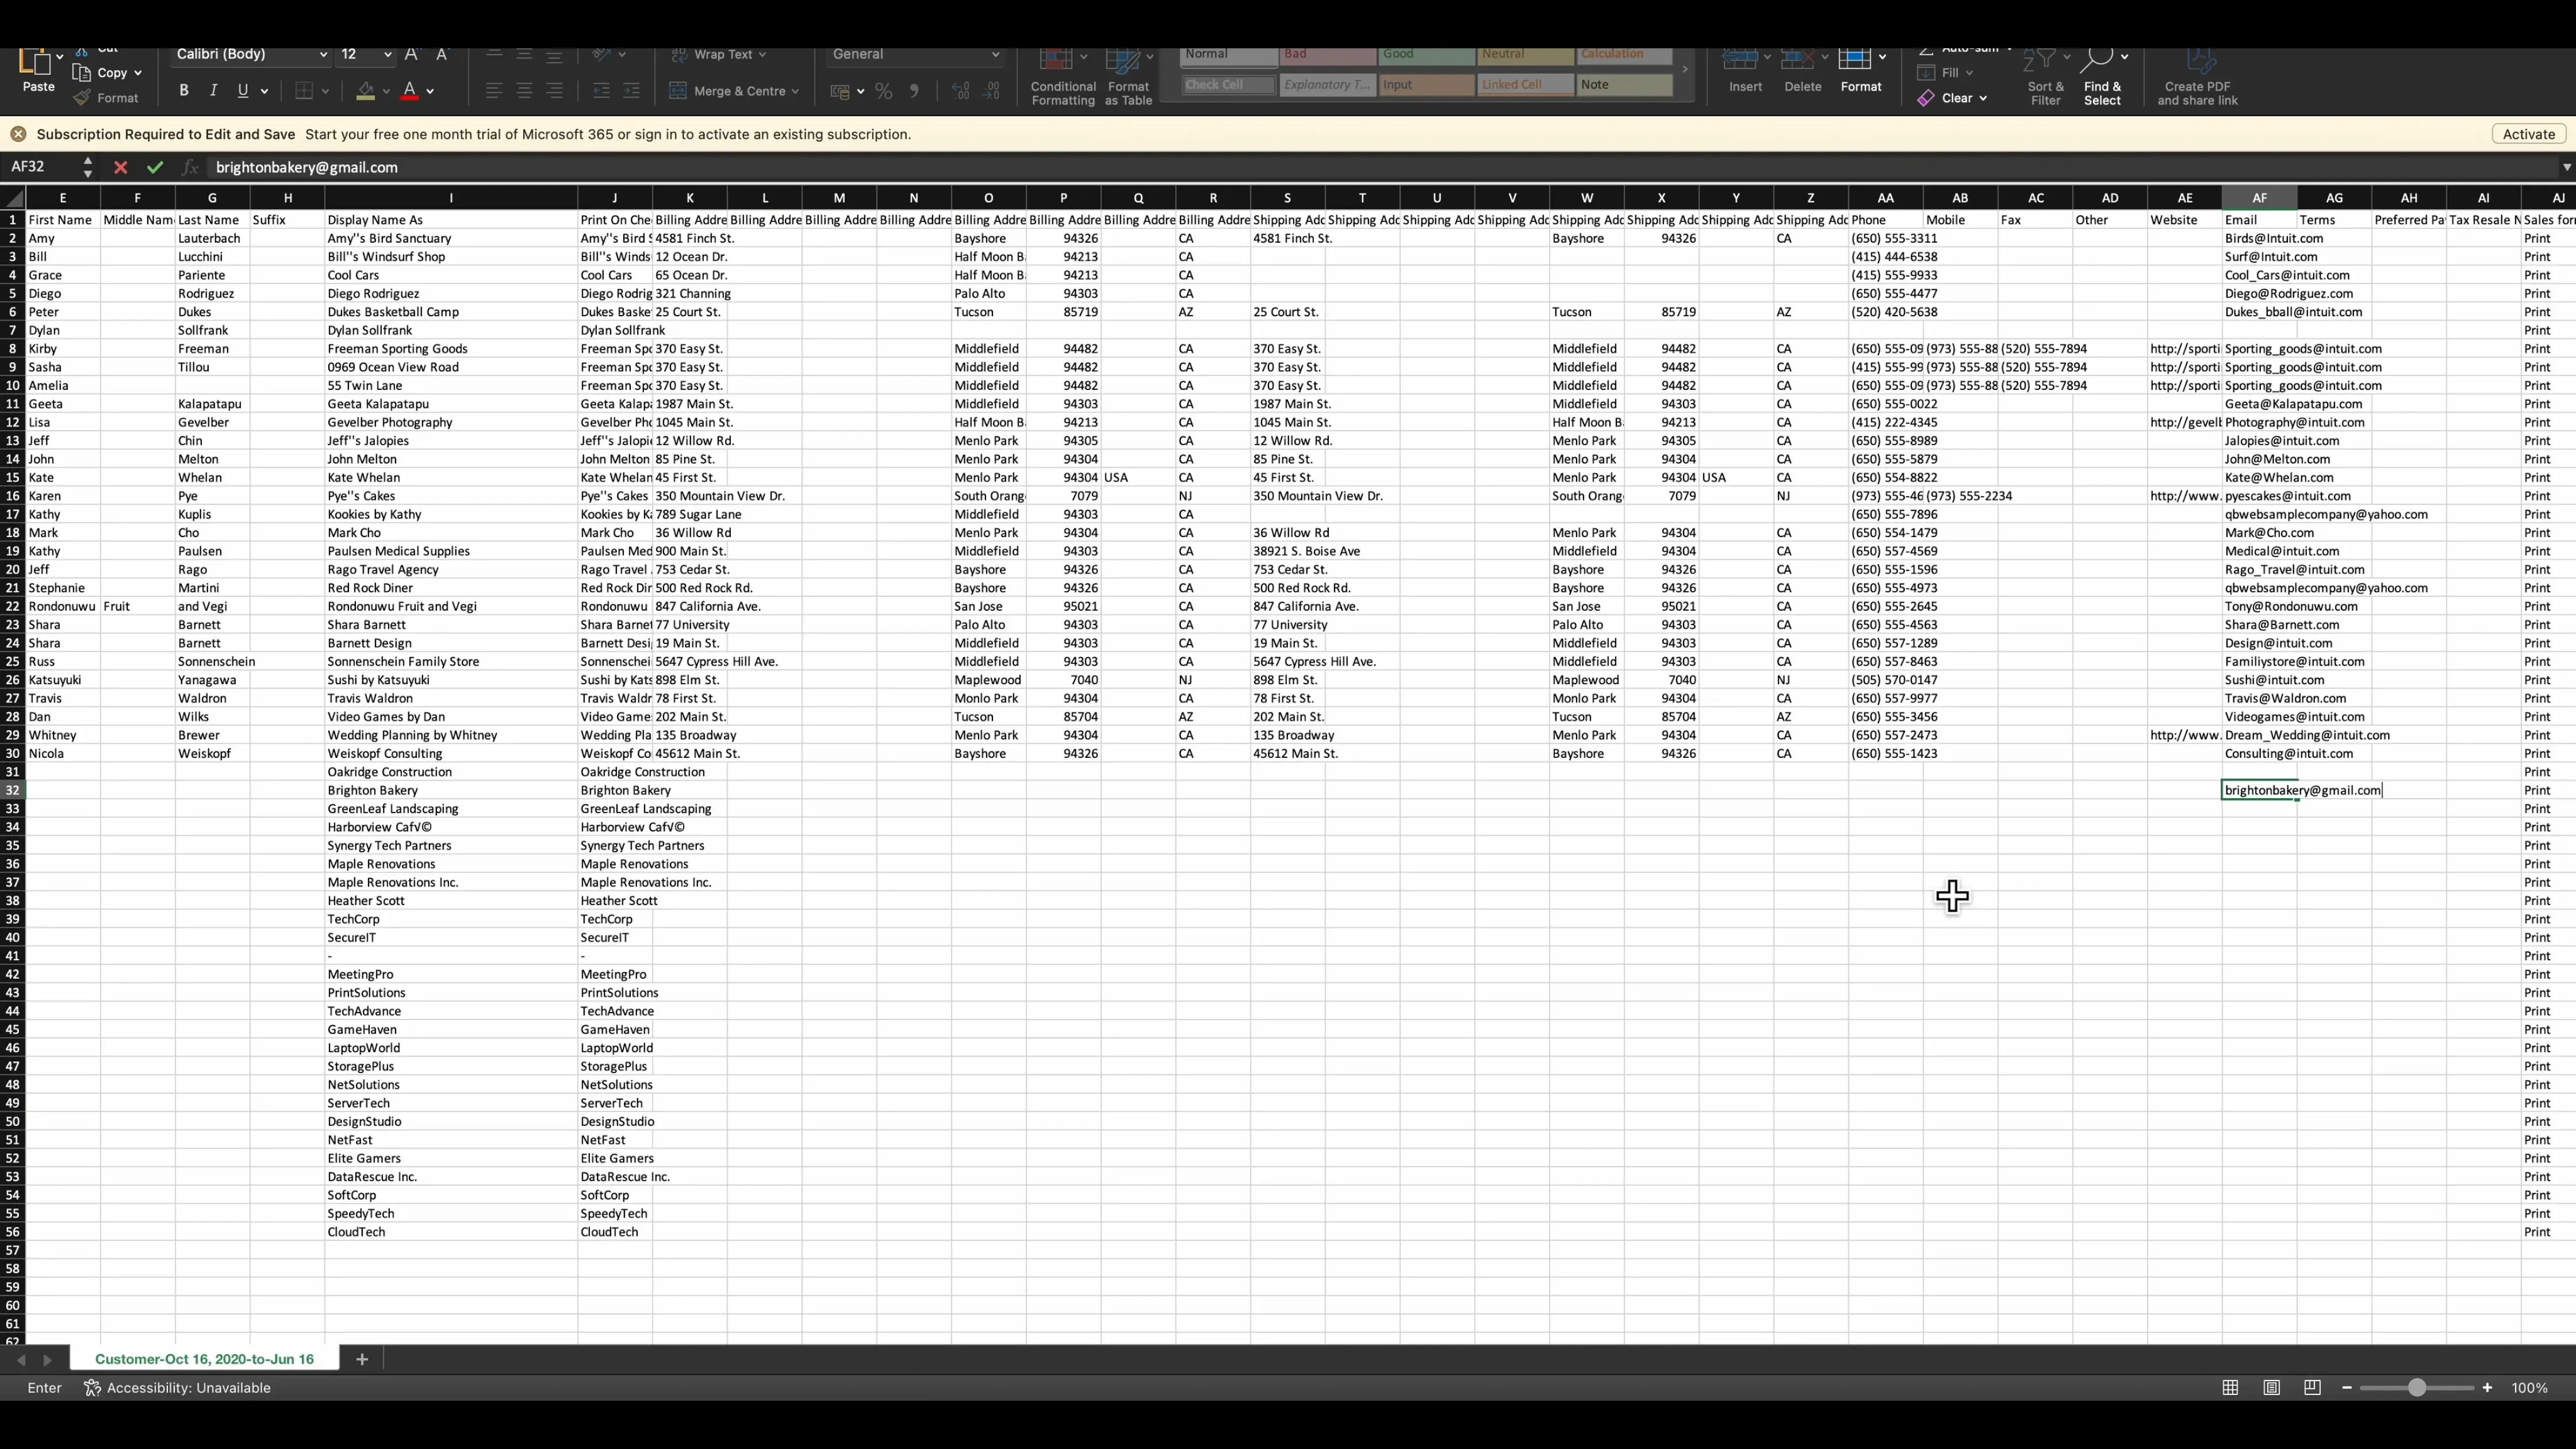Image resolution: width=2576 pixels, height=1449 pixels.
Task: Click the zoom in plus button
Action: click(2487, 1388)
